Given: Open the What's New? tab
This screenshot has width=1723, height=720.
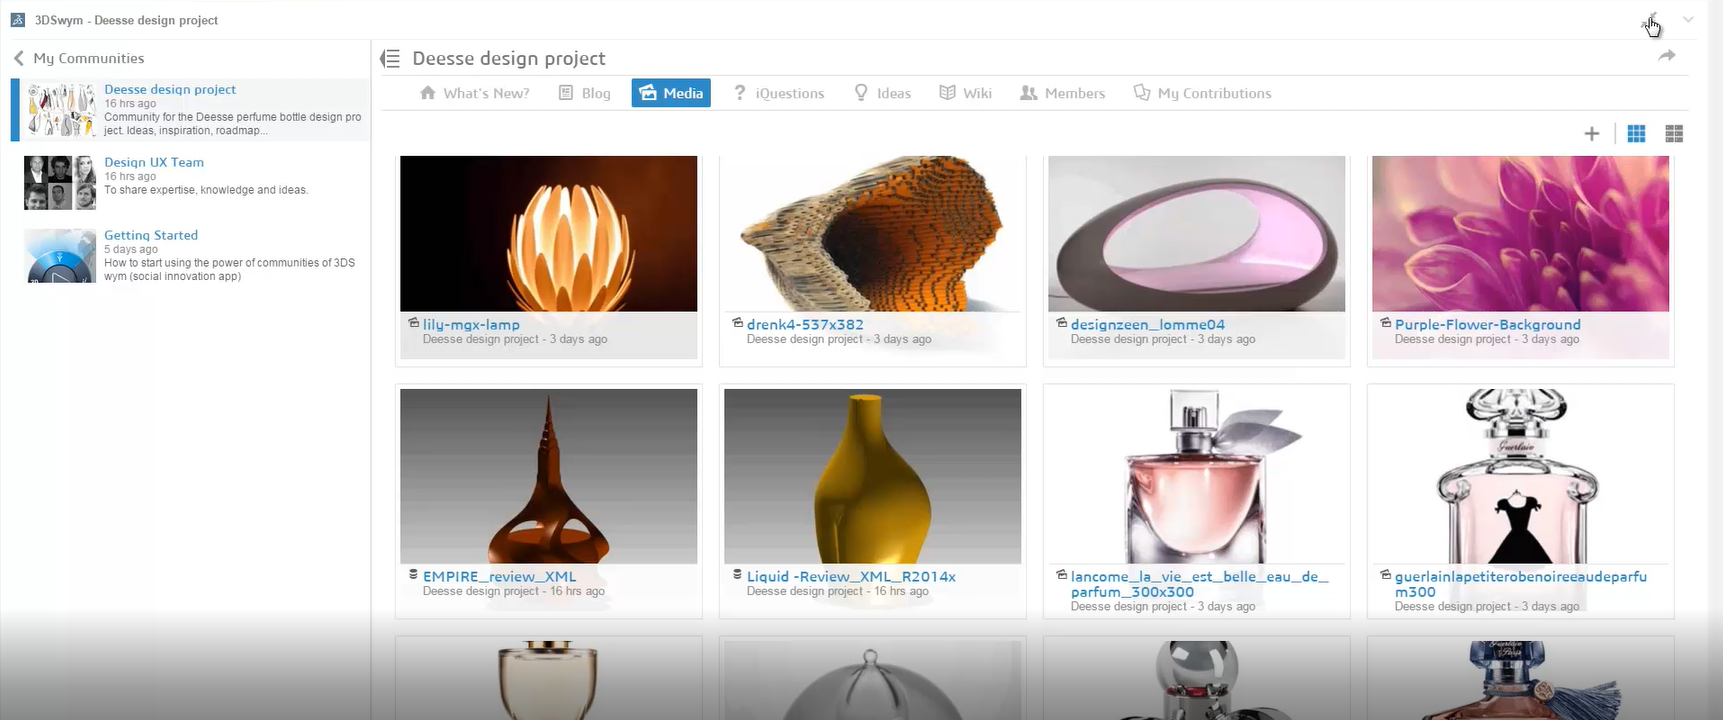Looking at the screenshot, I should (474, 93).
